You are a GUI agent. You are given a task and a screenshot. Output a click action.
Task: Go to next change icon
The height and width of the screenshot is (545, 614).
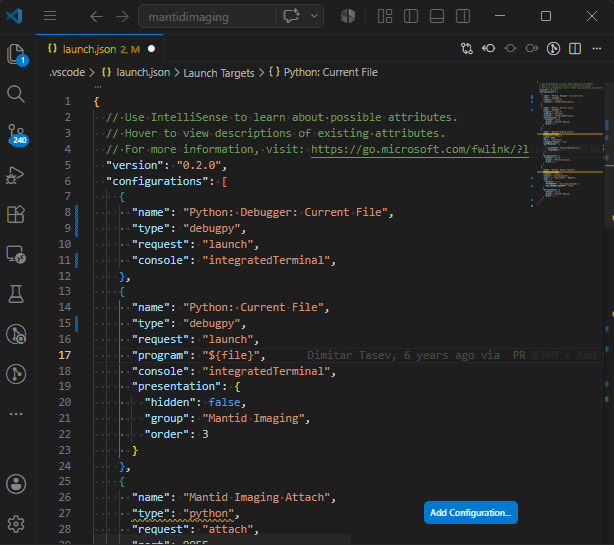[x=532, y=49]
